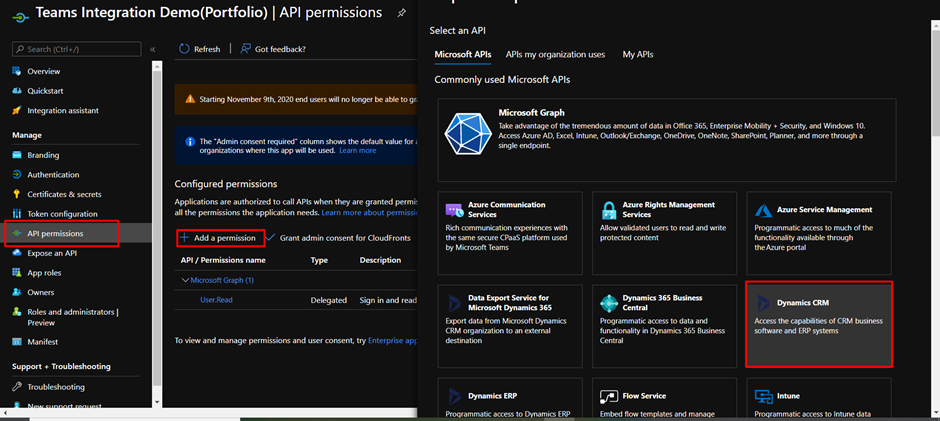The image size is (940, 421).
Task: Open the Enterprise applications link
Action: point(392,341)
